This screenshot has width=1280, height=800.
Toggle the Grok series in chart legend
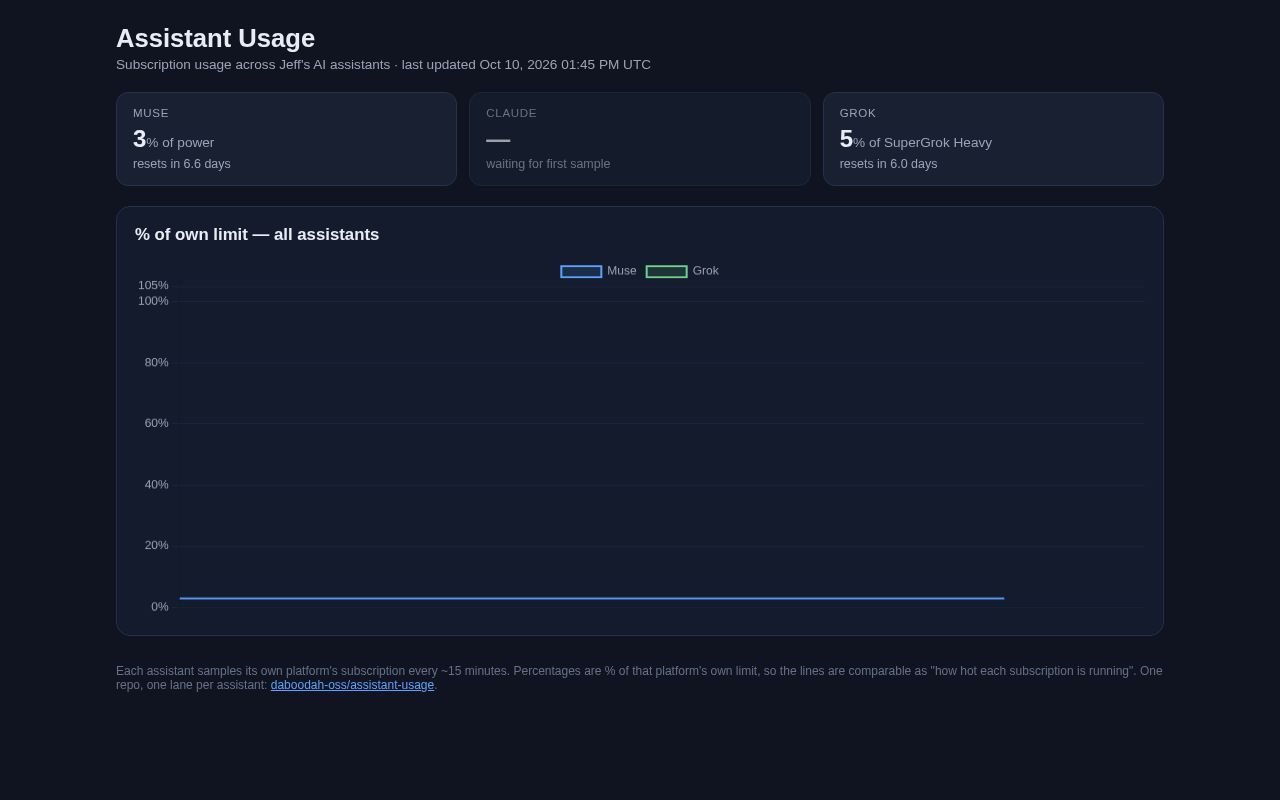coord(682,271)
